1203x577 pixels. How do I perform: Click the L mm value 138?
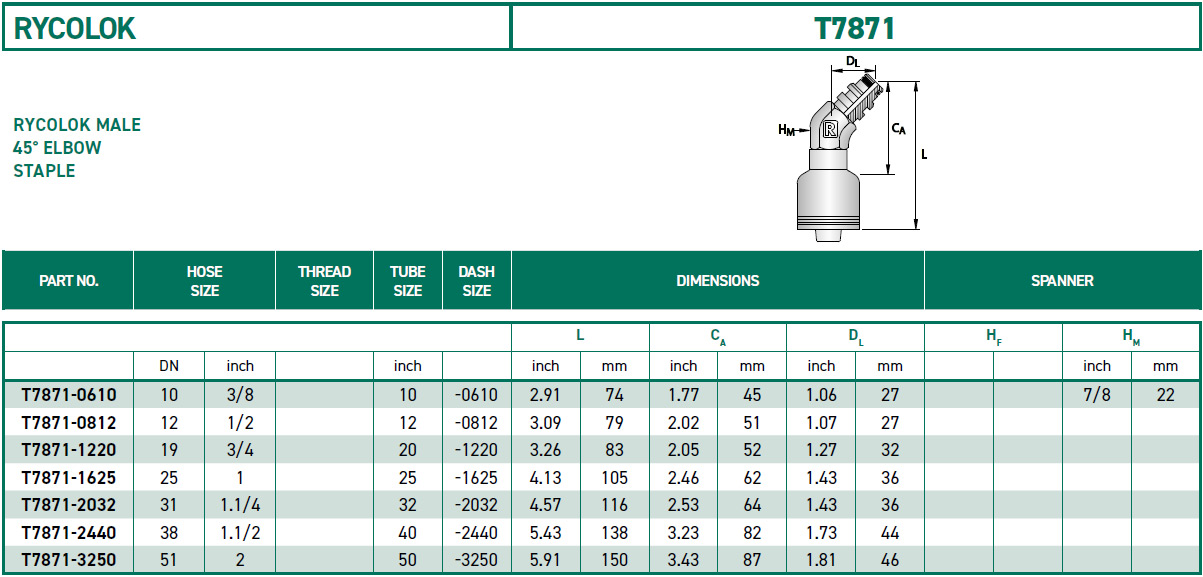614,533
